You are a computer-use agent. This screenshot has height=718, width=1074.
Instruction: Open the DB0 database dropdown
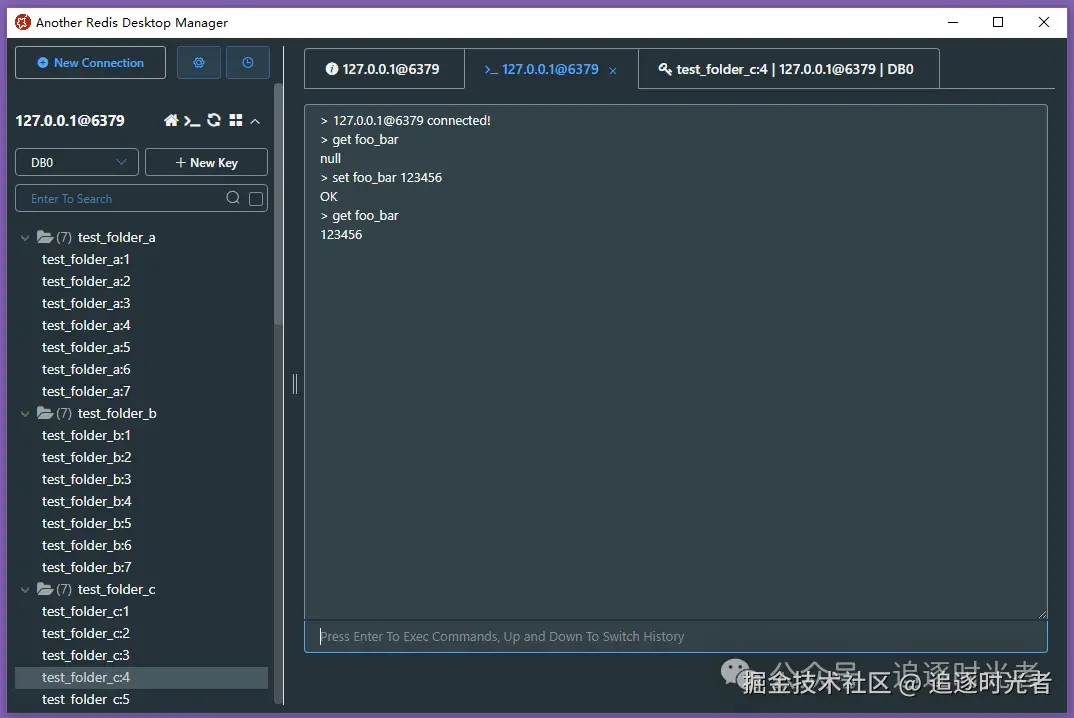tap(77, 162)
